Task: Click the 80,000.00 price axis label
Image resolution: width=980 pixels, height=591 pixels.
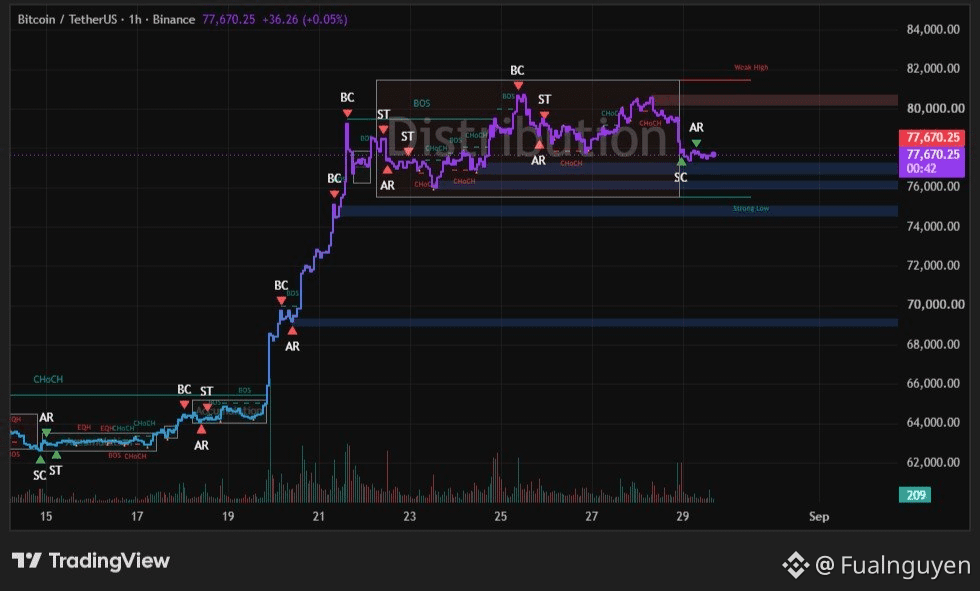Action: [935, 108]
